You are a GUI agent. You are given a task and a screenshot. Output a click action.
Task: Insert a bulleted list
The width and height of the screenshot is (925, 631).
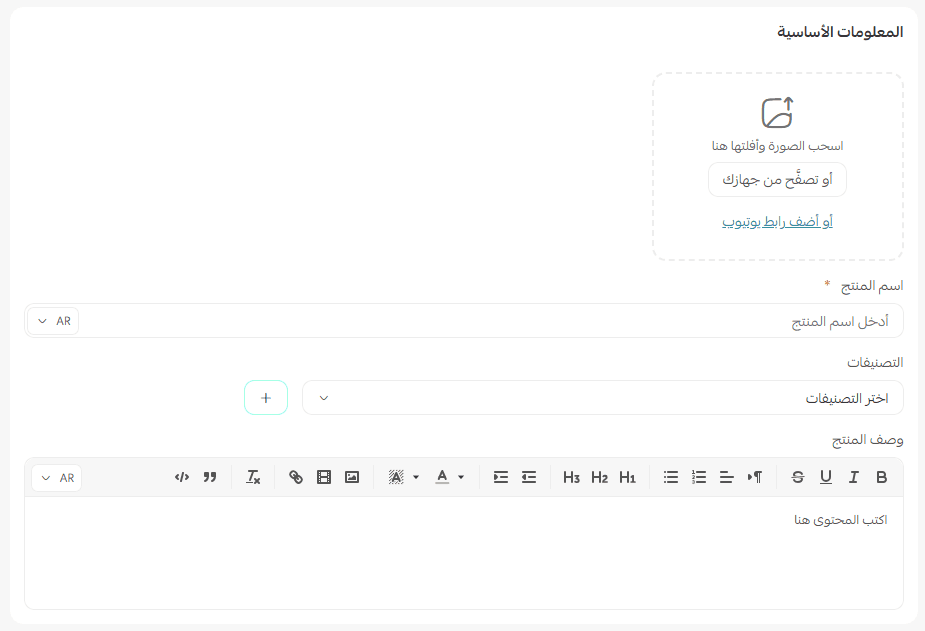point(671,478)
